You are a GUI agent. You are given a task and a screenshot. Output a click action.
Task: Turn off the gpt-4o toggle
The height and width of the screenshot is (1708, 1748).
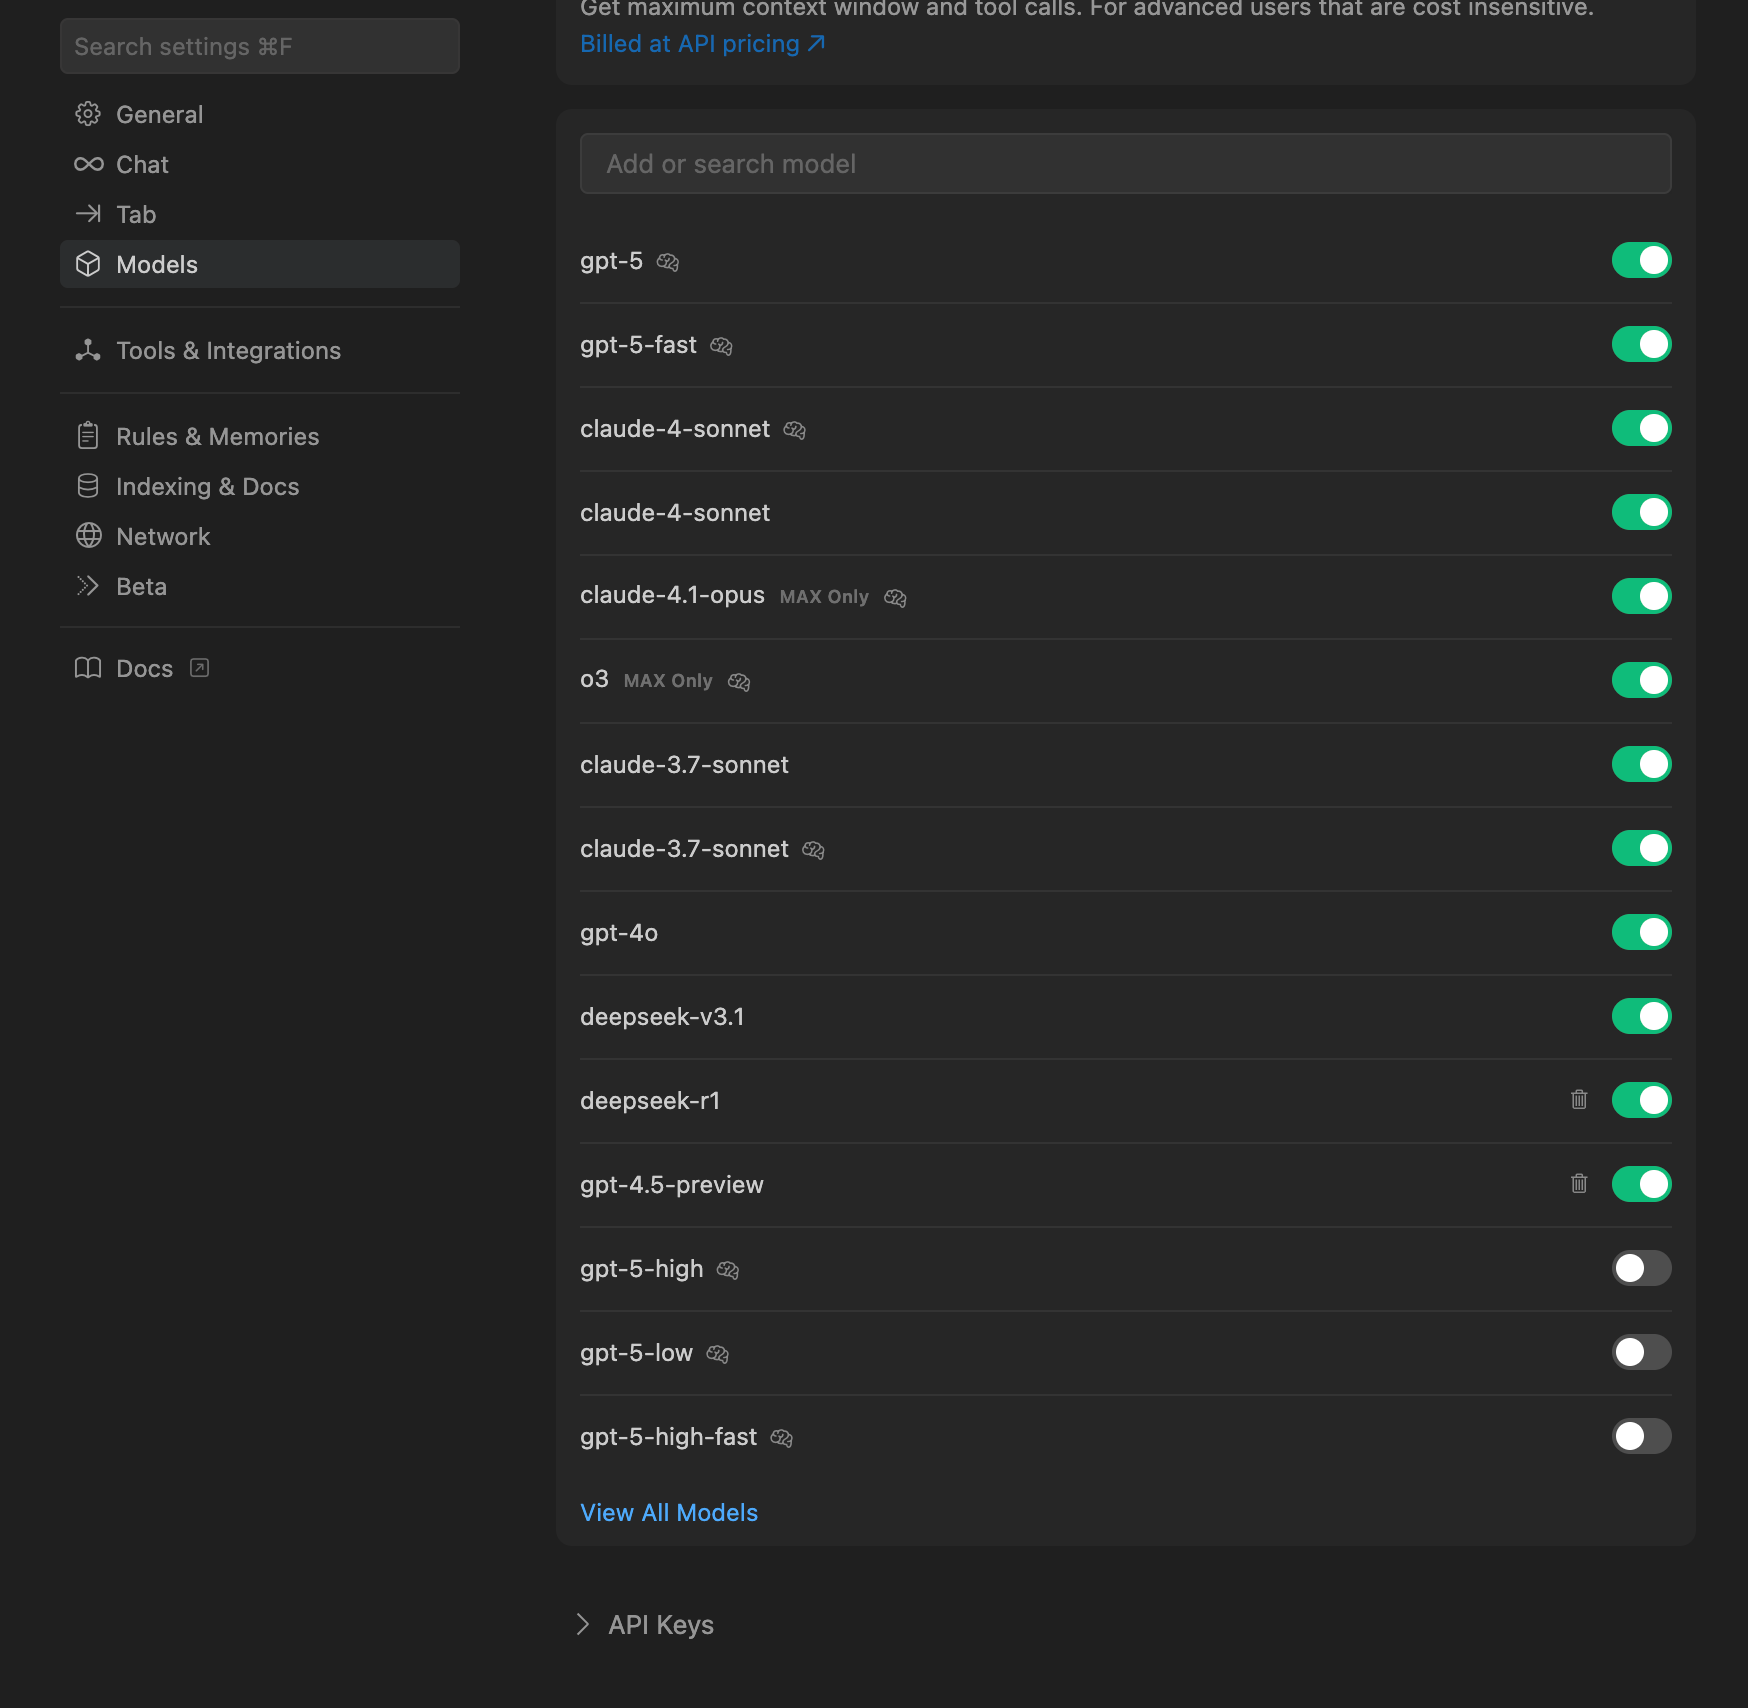1641,932
